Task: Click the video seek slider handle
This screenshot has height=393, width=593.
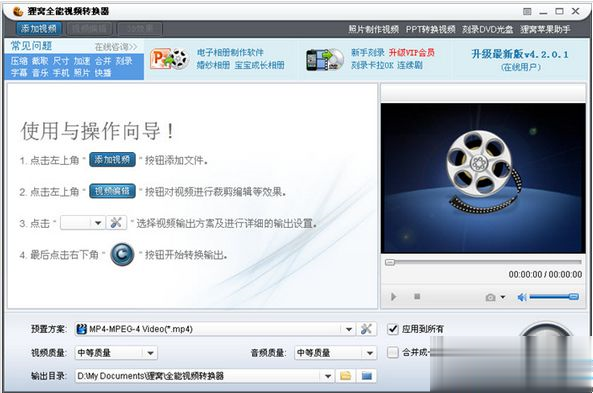Action: tap(390, 262)
